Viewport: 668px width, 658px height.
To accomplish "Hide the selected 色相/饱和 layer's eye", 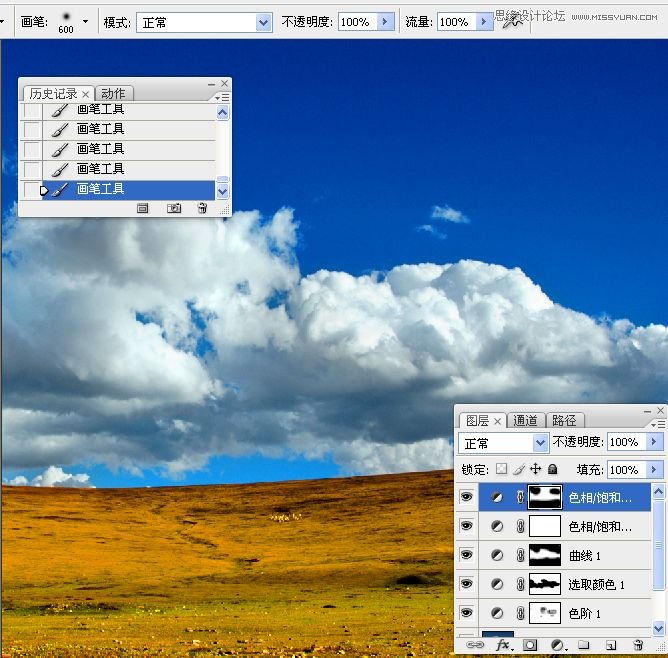I will pyautogui.click(x=466, y=497).
